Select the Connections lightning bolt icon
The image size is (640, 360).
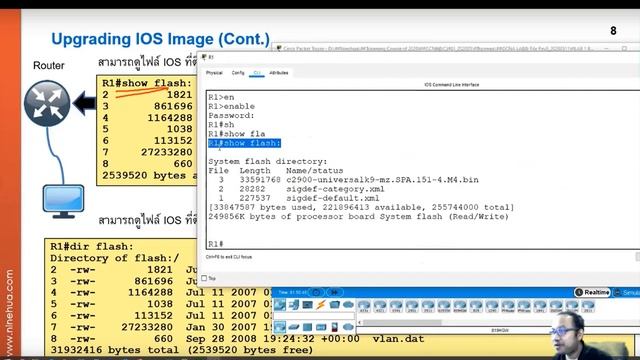(321, 304)
